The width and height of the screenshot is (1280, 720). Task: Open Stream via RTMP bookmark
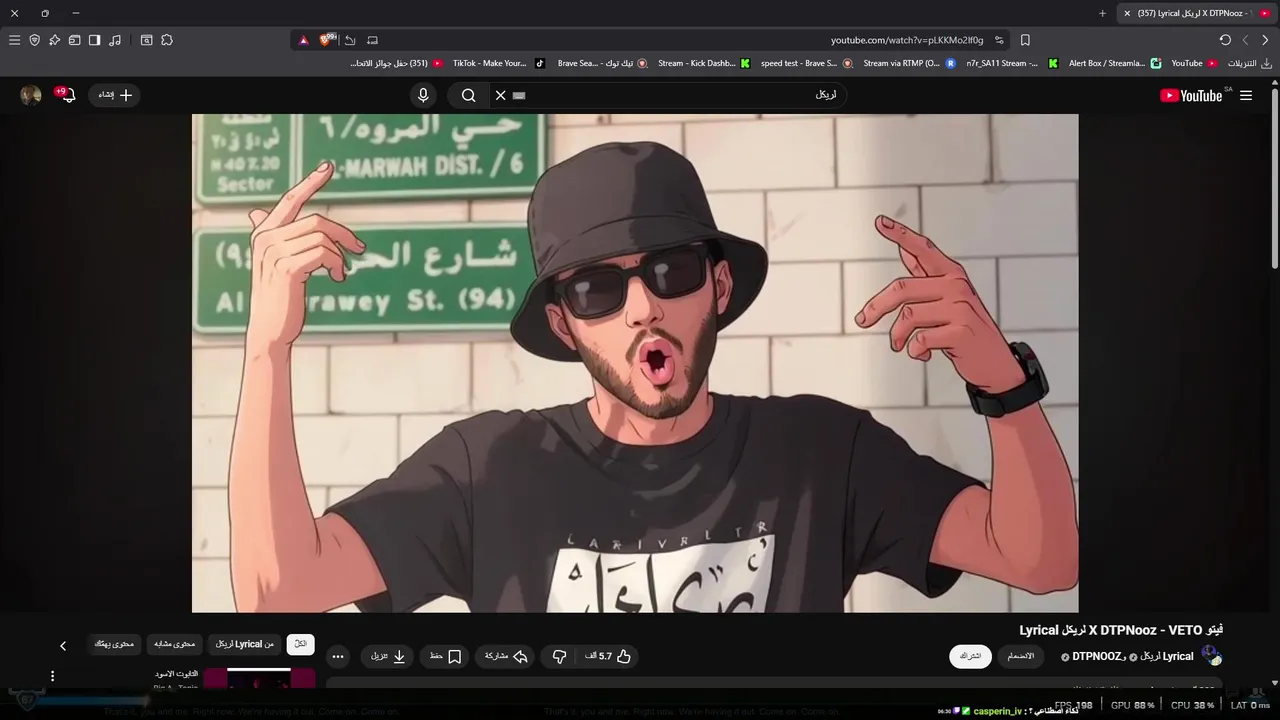tap(908, 63)
